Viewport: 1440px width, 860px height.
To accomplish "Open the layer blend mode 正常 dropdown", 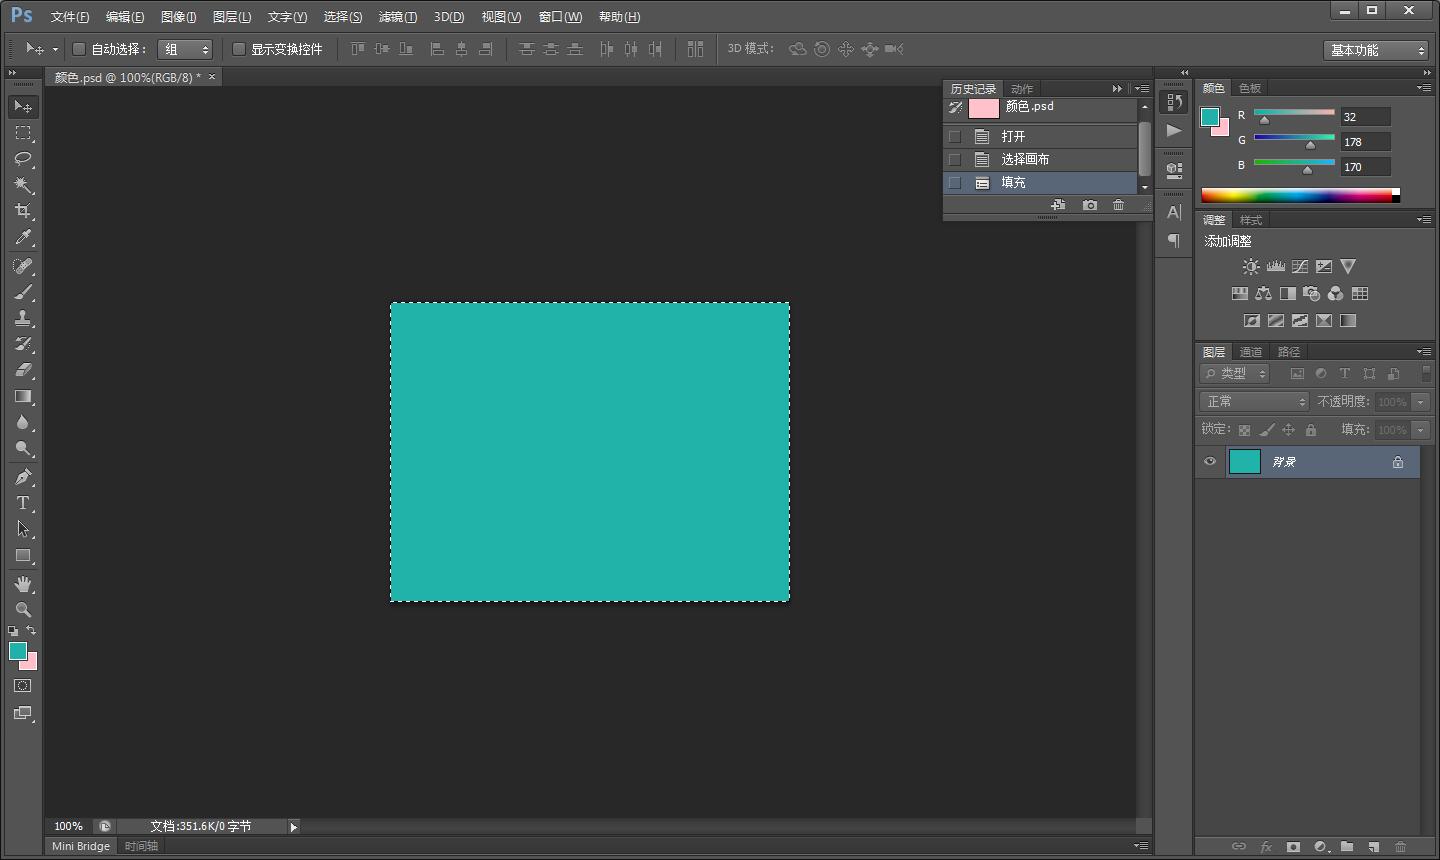I will (x=1254, y=401).
